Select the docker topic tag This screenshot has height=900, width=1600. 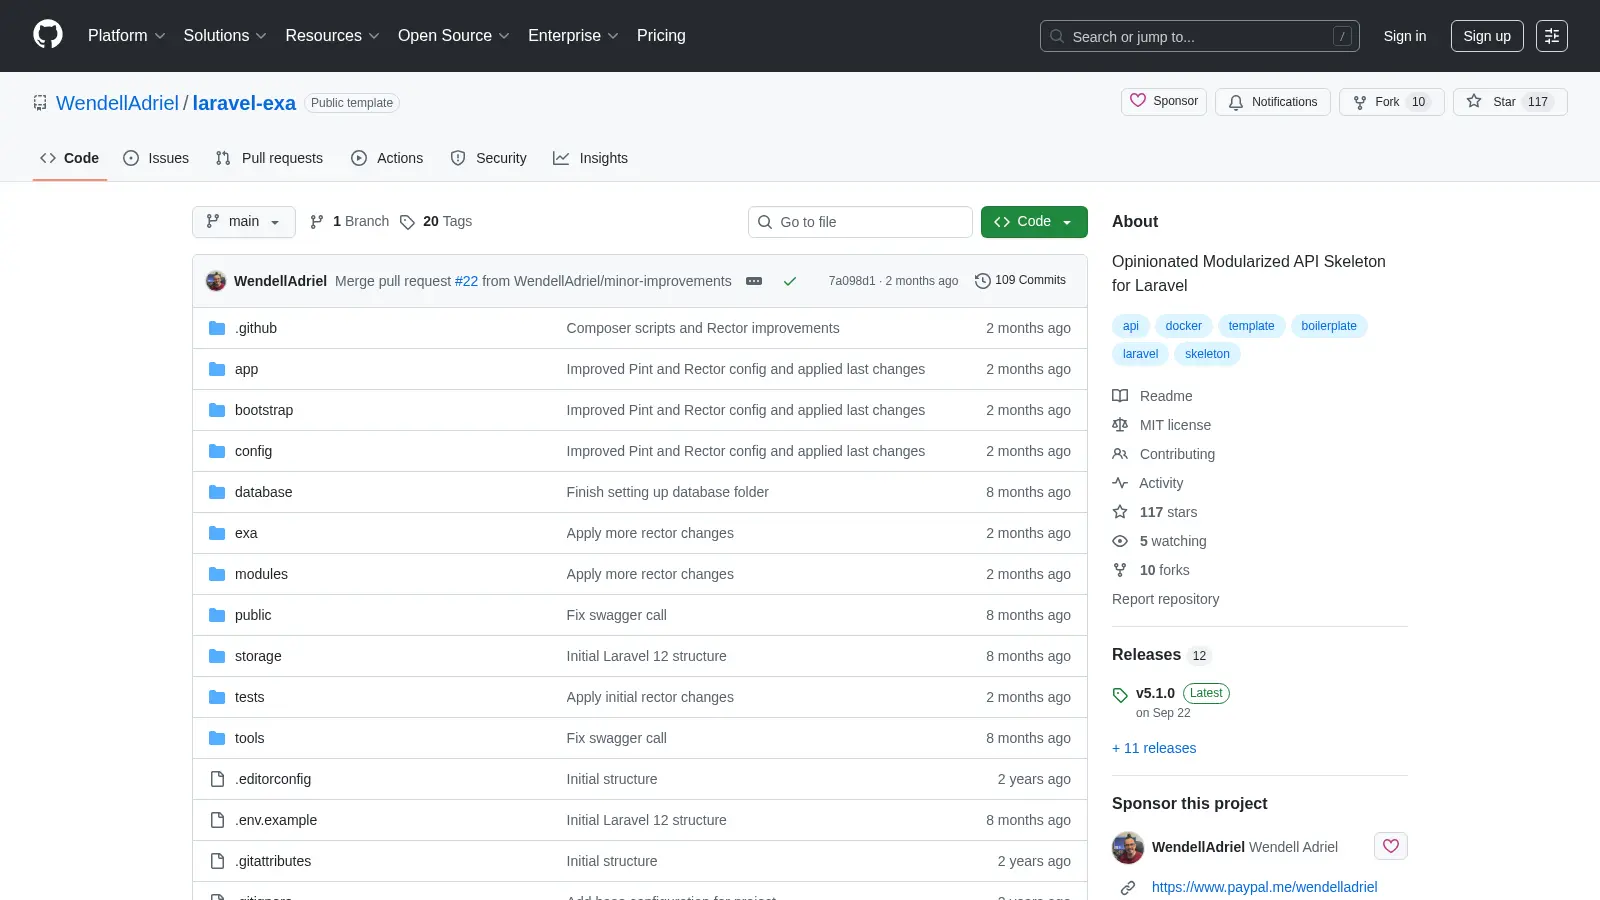1183,326
